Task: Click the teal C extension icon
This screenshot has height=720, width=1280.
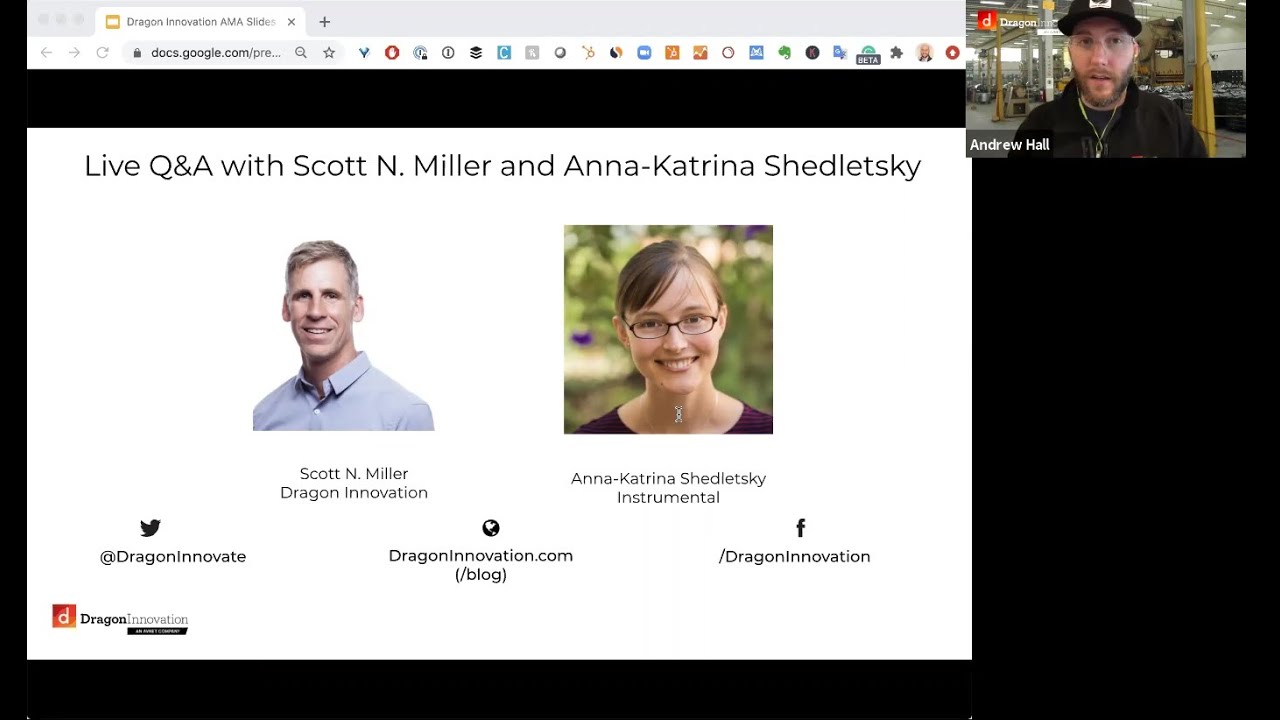Action: click(x=504, y=53)
